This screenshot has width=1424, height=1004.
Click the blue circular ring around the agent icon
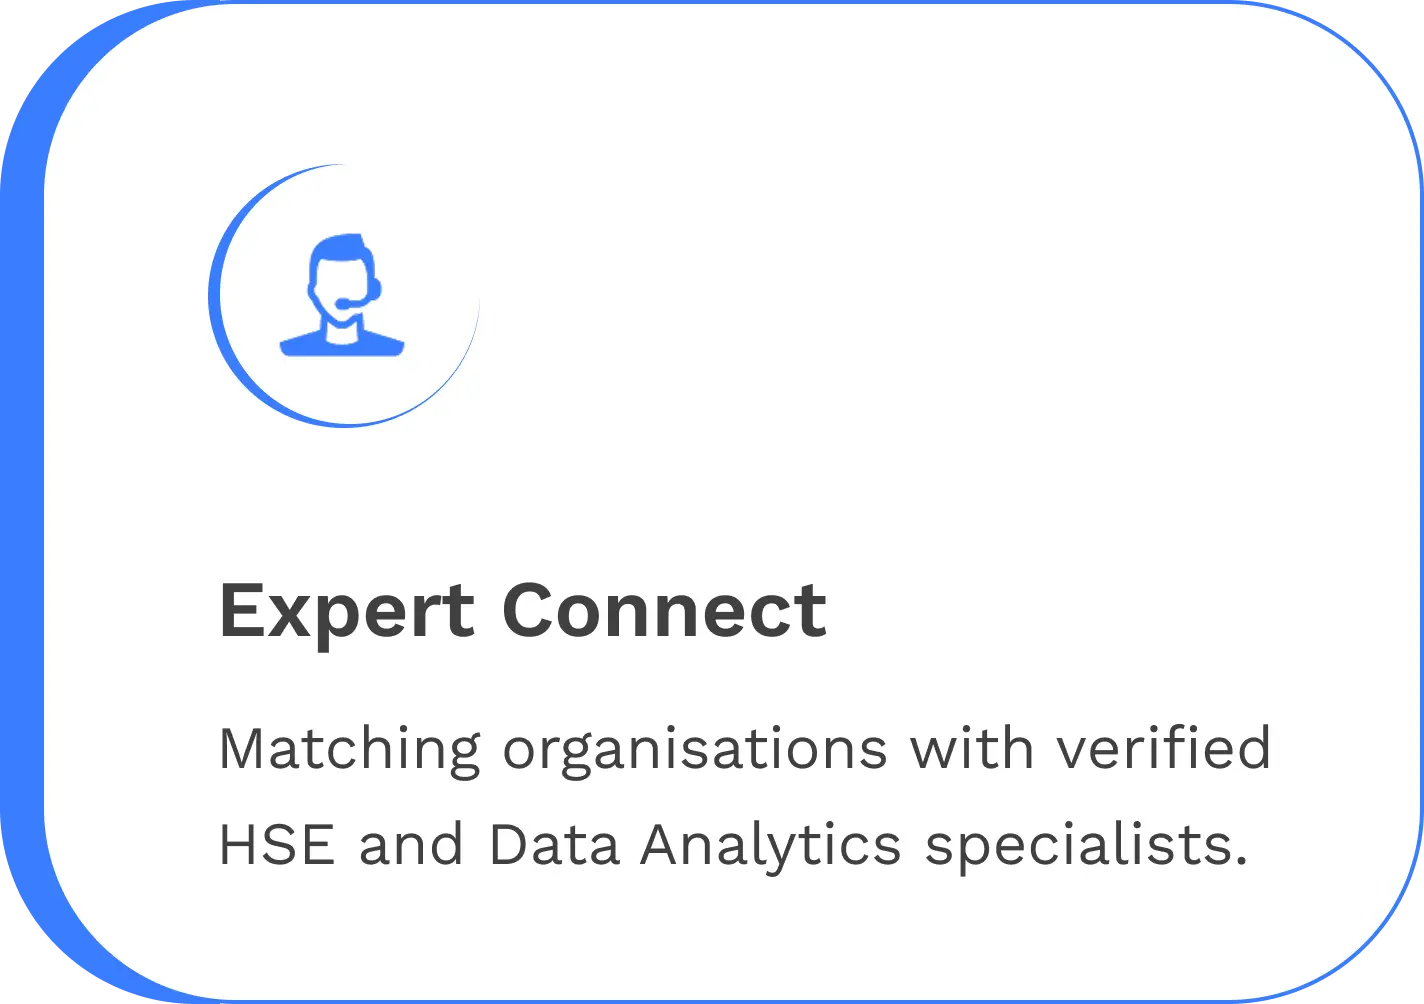[215, 296]
